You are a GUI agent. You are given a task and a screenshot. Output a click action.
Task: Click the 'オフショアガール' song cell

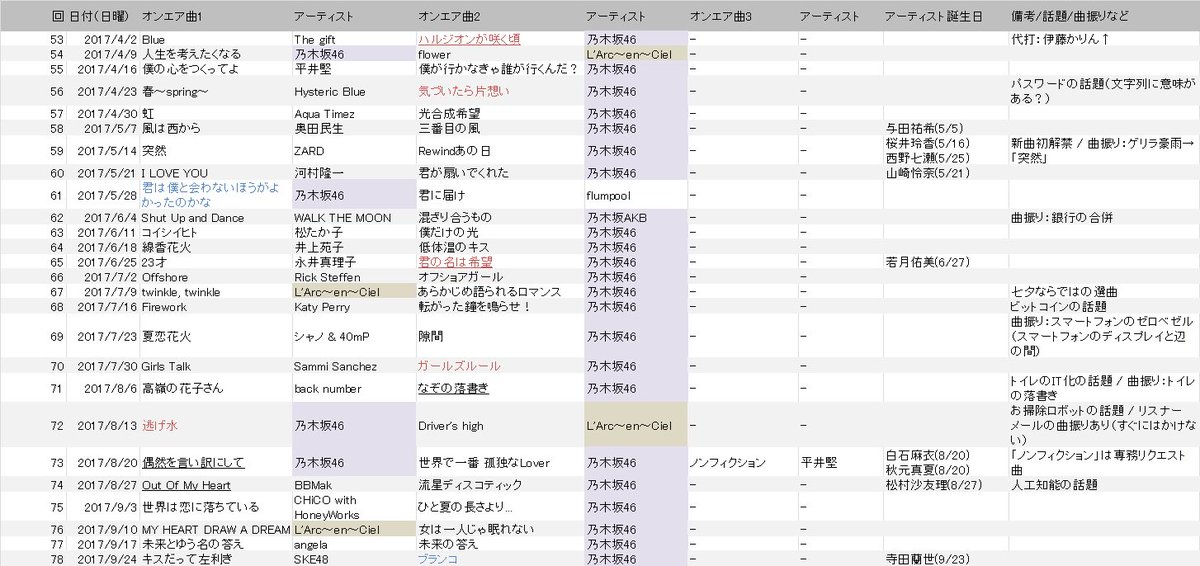coord(461,277)
